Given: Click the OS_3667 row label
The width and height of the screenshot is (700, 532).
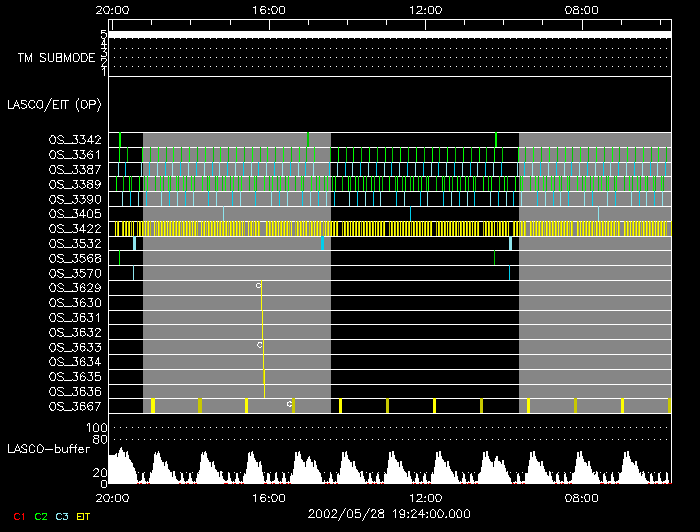Looking at the screenshot, I should pyautogui.click(x=75, y=406).
